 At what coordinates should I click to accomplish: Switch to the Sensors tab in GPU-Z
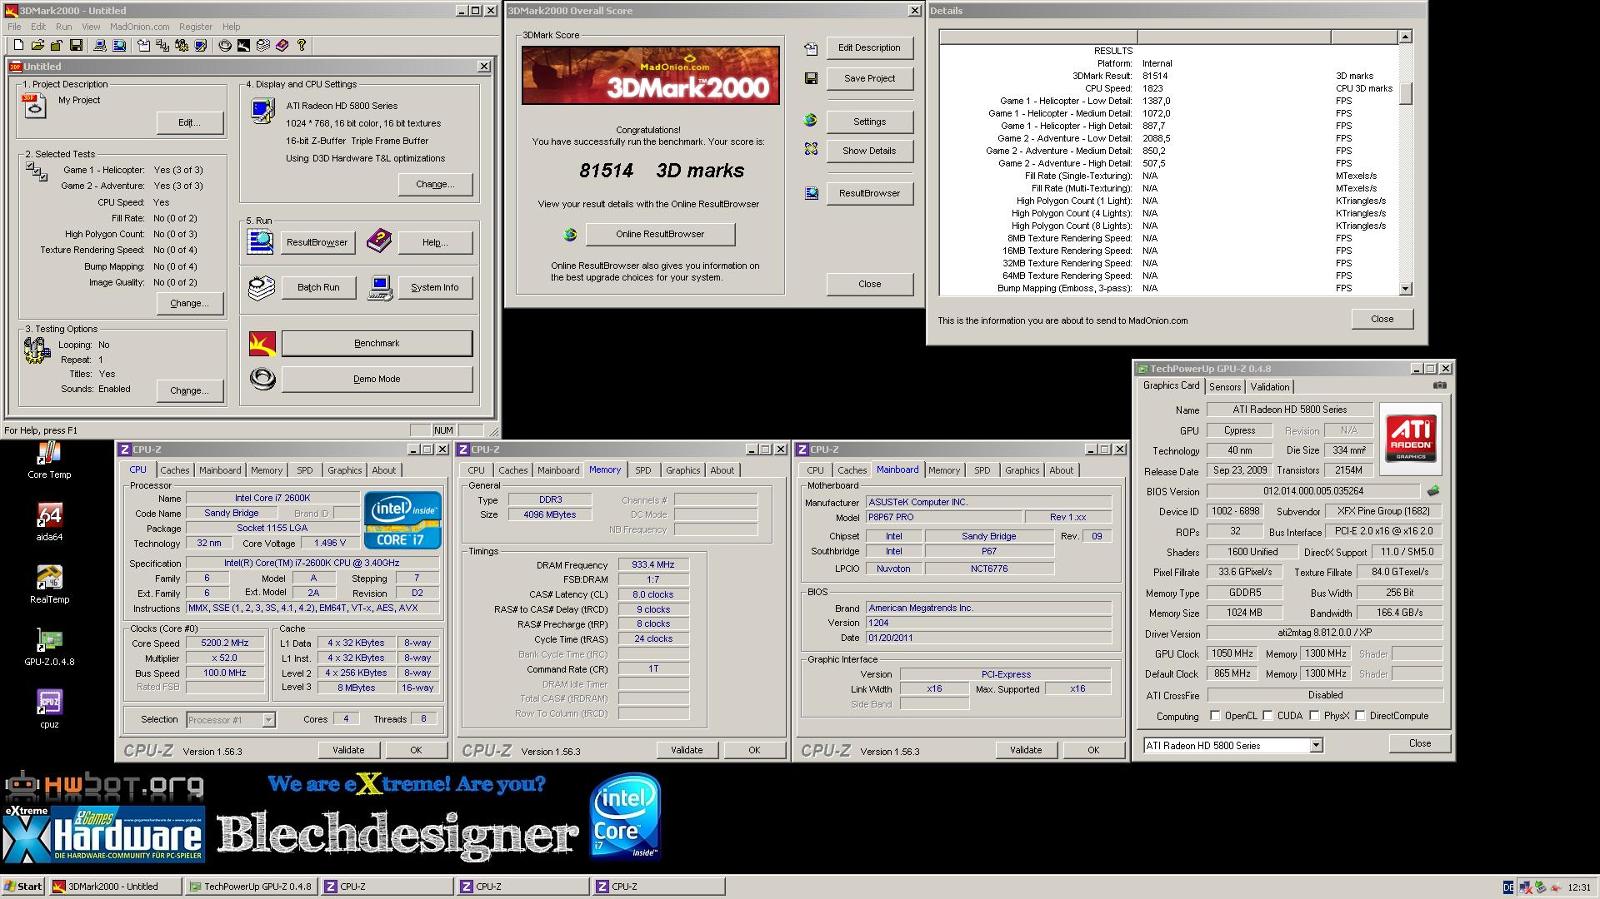pos(1225,387)
